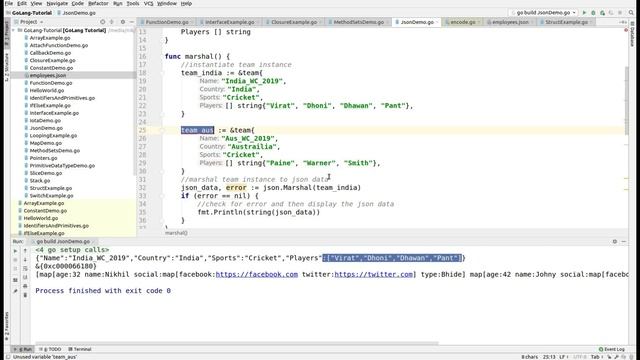The width and height of the screenshot is (640, 360).
Task: Open the Project view dropdown
Action: coord(29,22)
